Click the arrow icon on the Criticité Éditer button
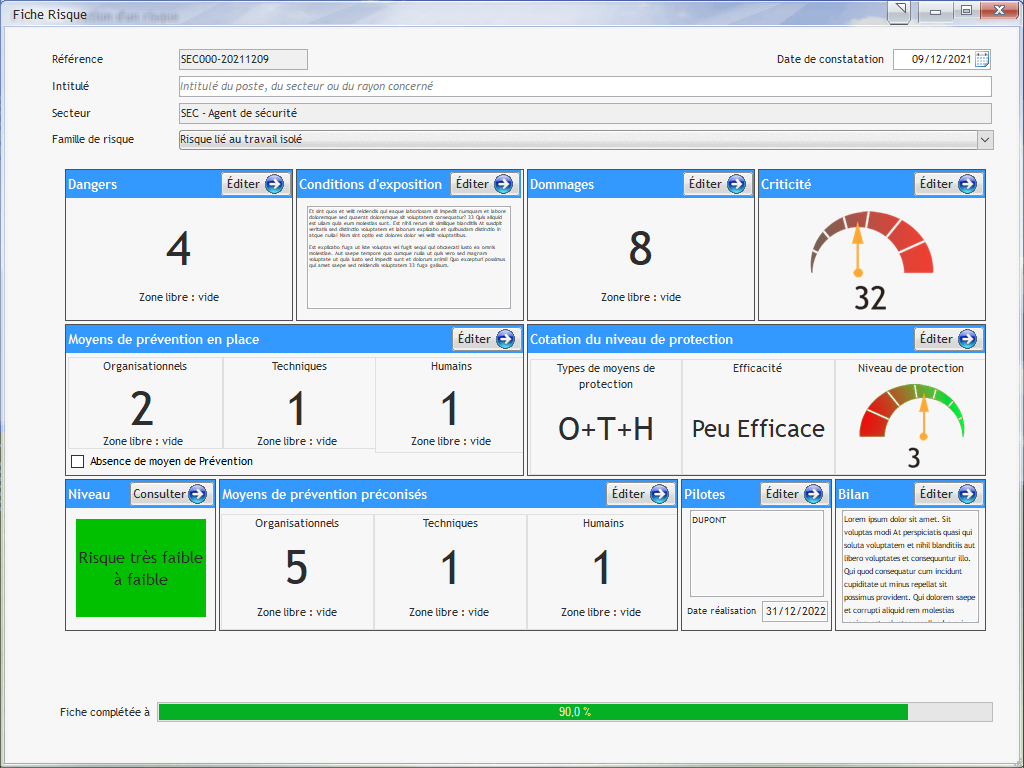 pyautogui.click(x=967, y=184)
